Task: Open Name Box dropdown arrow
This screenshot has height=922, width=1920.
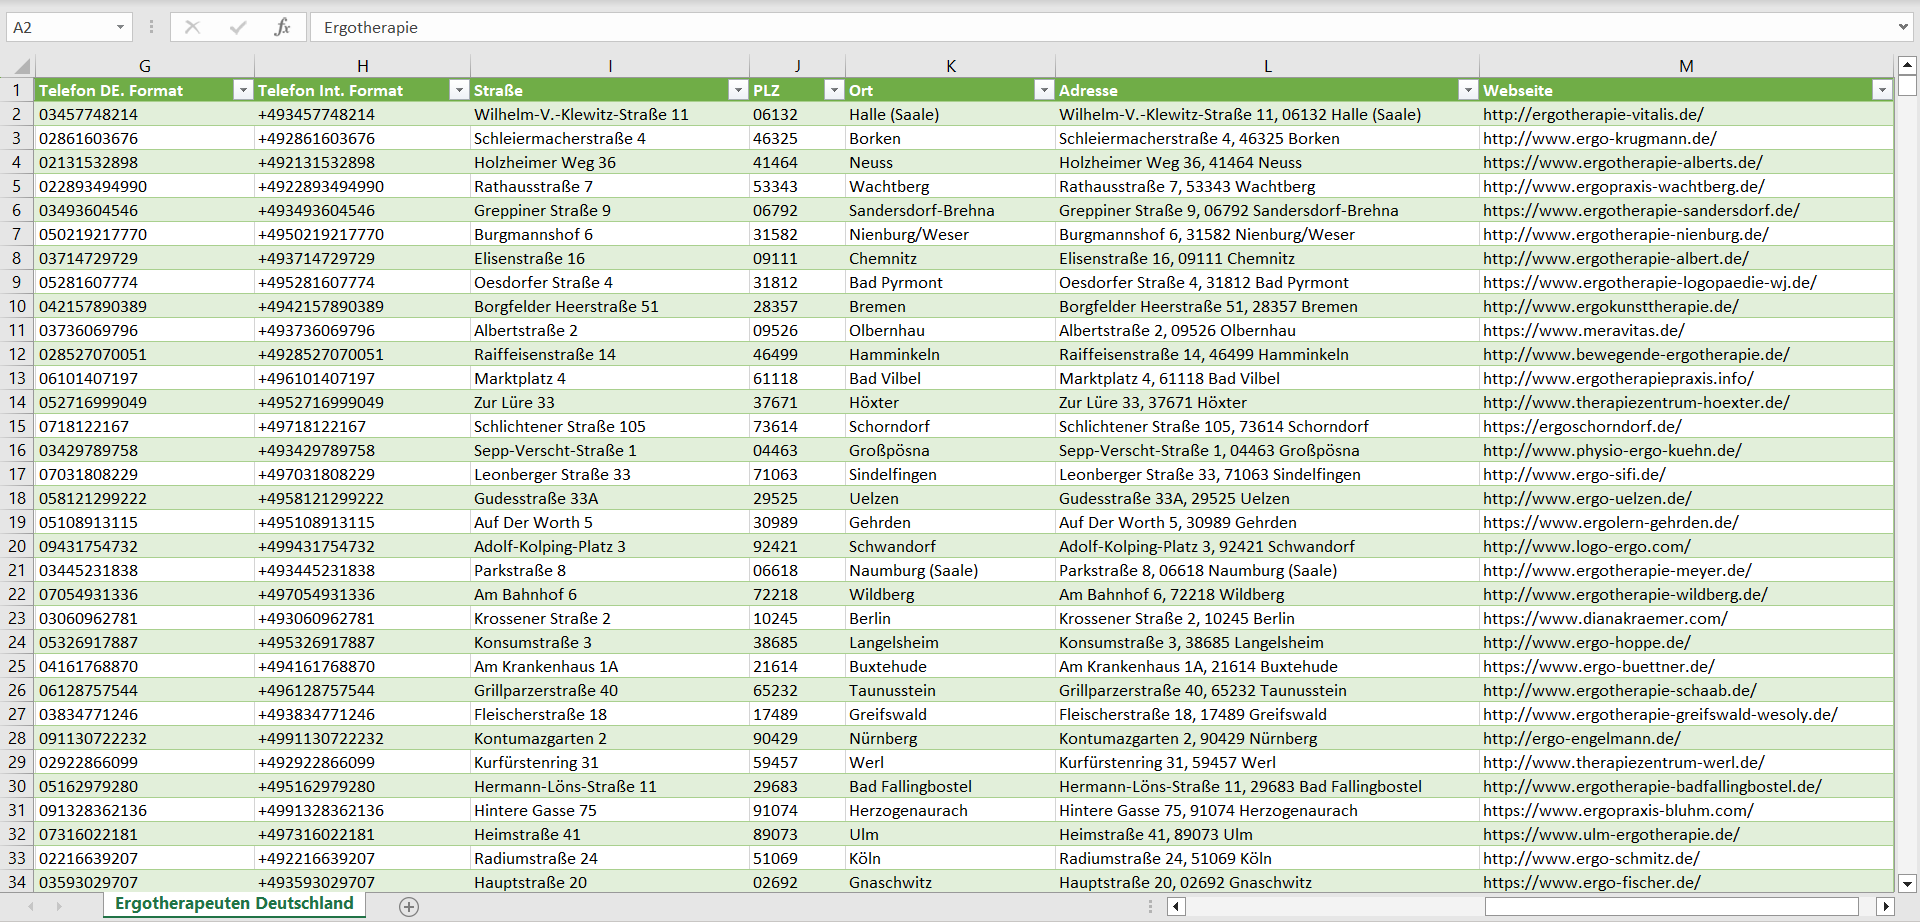Action: click(120, 27)
